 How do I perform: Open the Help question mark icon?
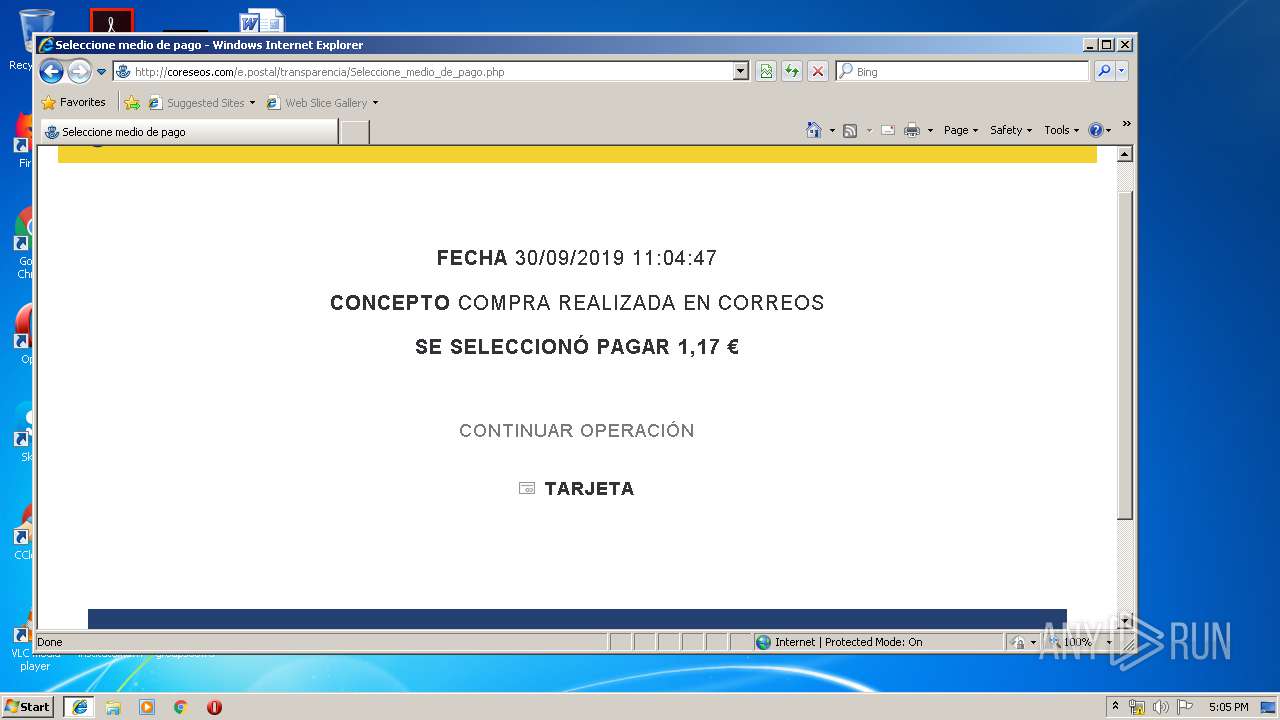pyautogui.click(x=1096, y=130)
